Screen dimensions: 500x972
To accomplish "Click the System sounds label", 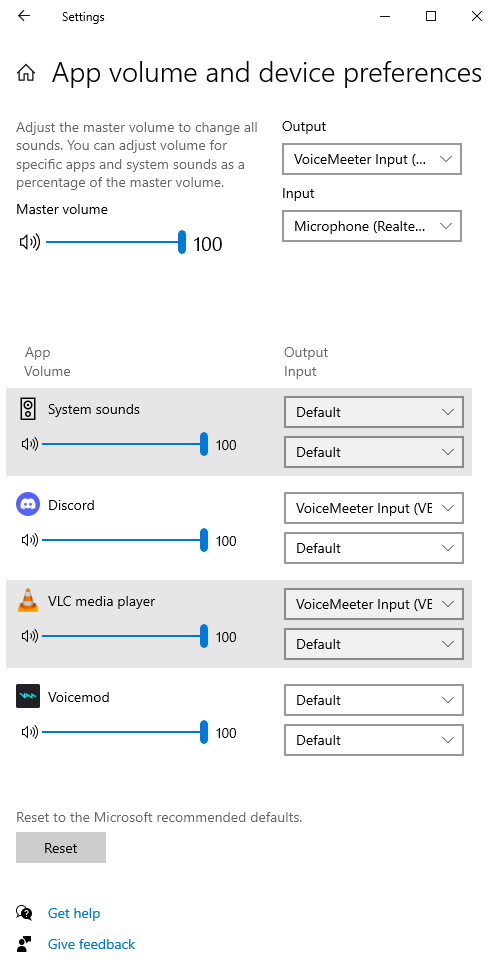I will (94, 409).
